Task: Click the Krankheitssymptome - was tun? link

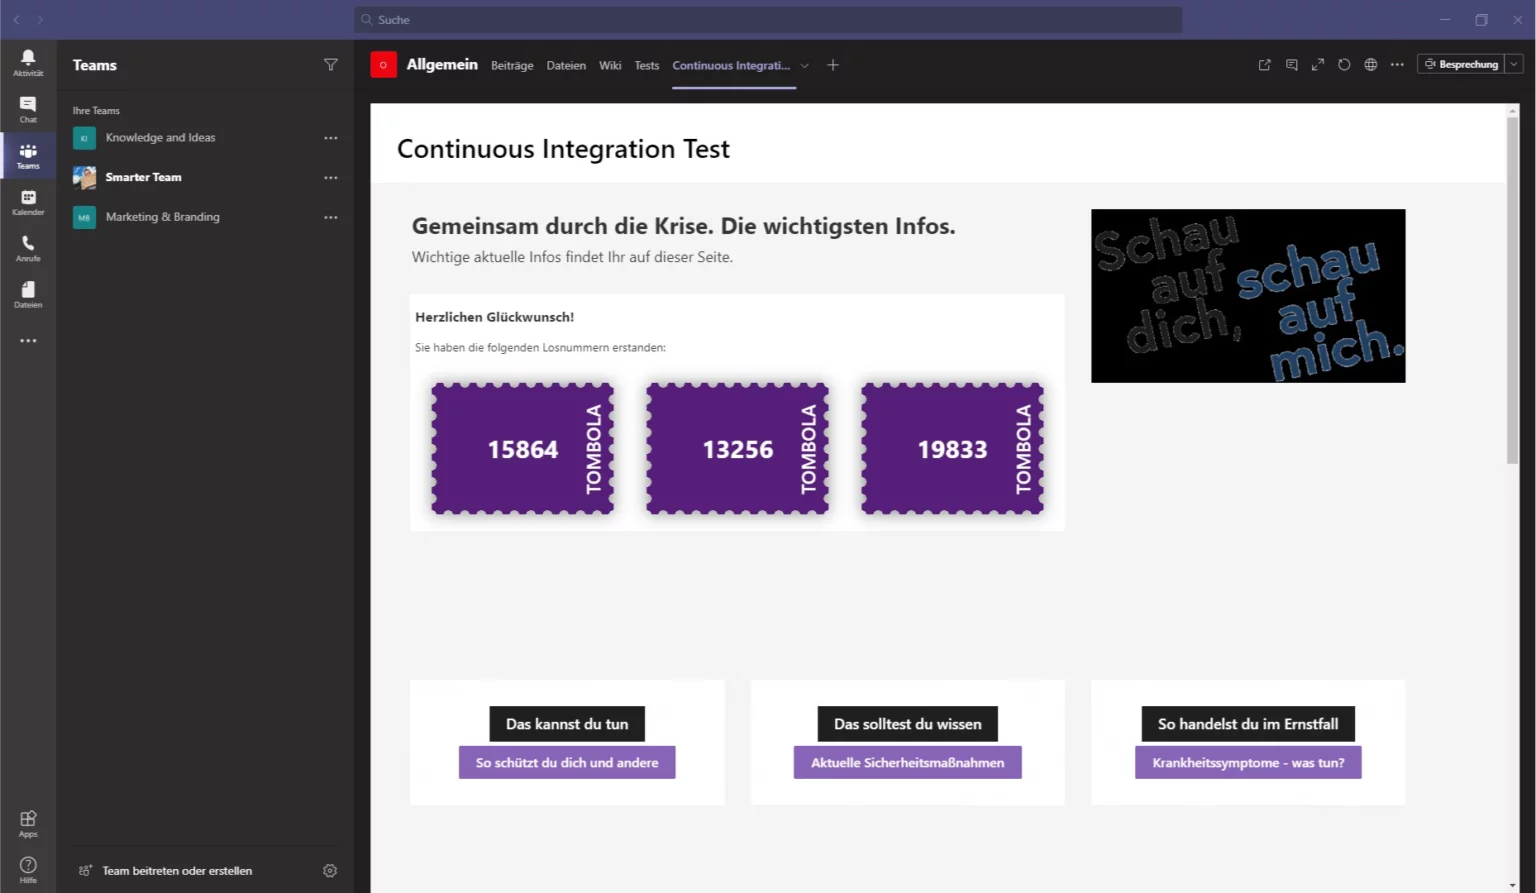Action: [1247, 761]
